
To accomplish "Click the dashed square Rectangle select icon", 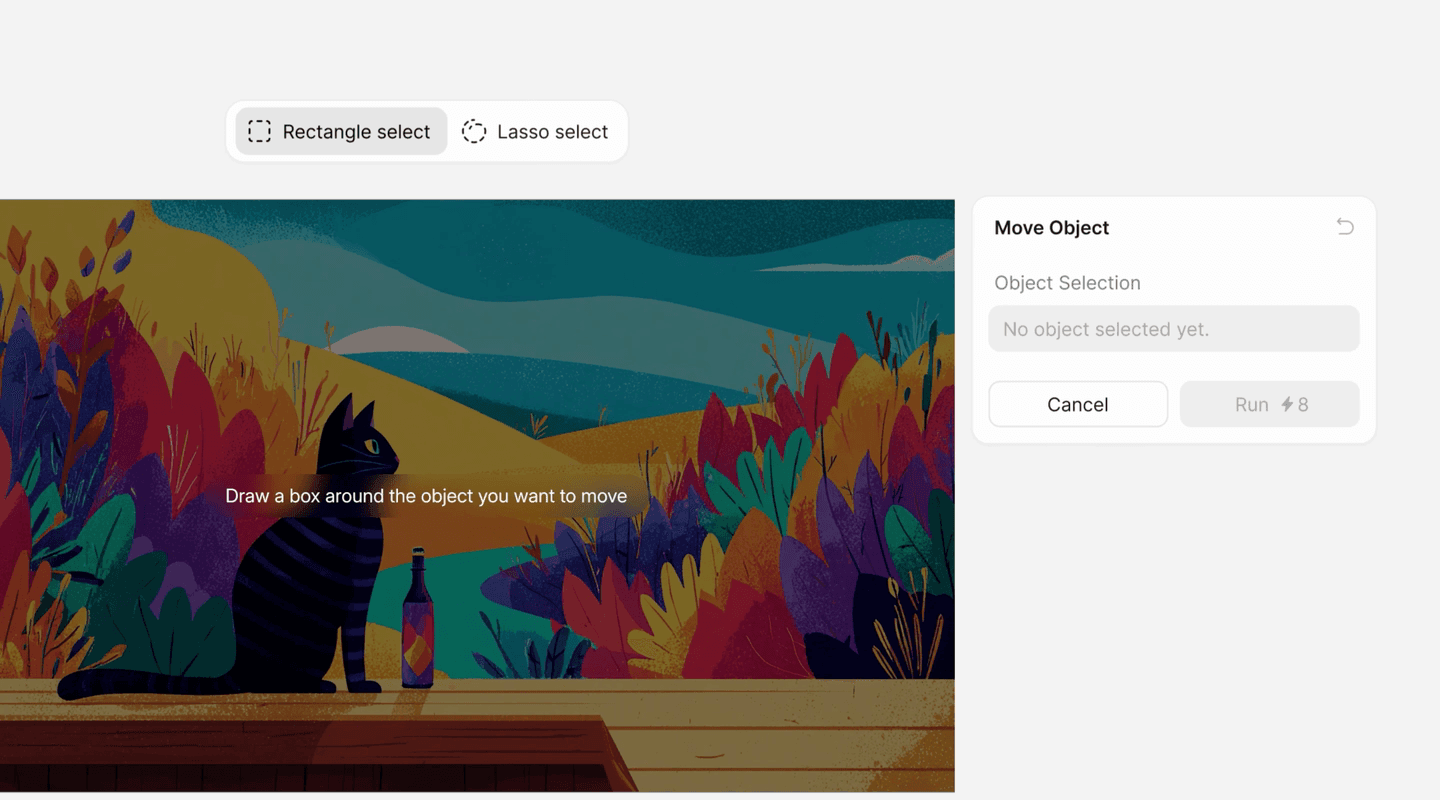I will [259, 132].
